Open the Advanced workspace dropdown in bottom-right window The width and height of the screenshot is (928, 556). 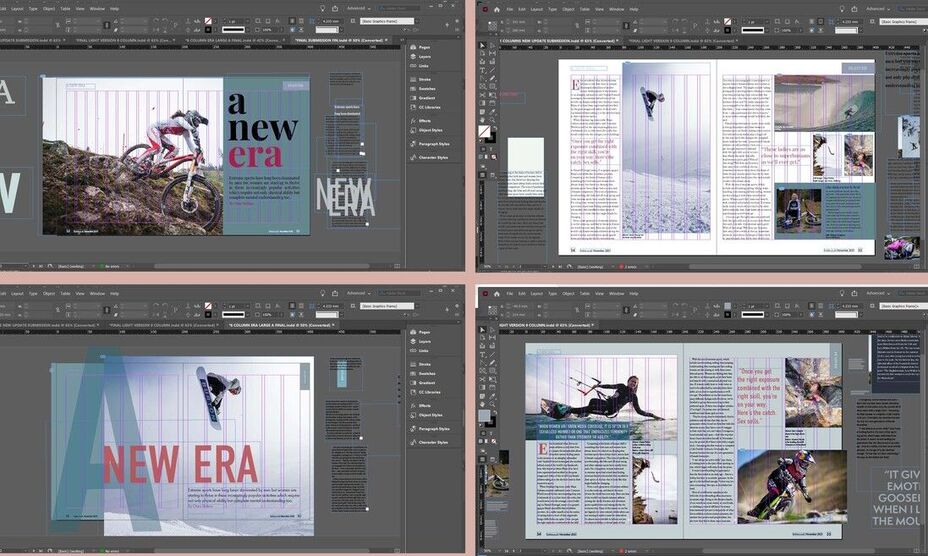click(x=878, y=293)
